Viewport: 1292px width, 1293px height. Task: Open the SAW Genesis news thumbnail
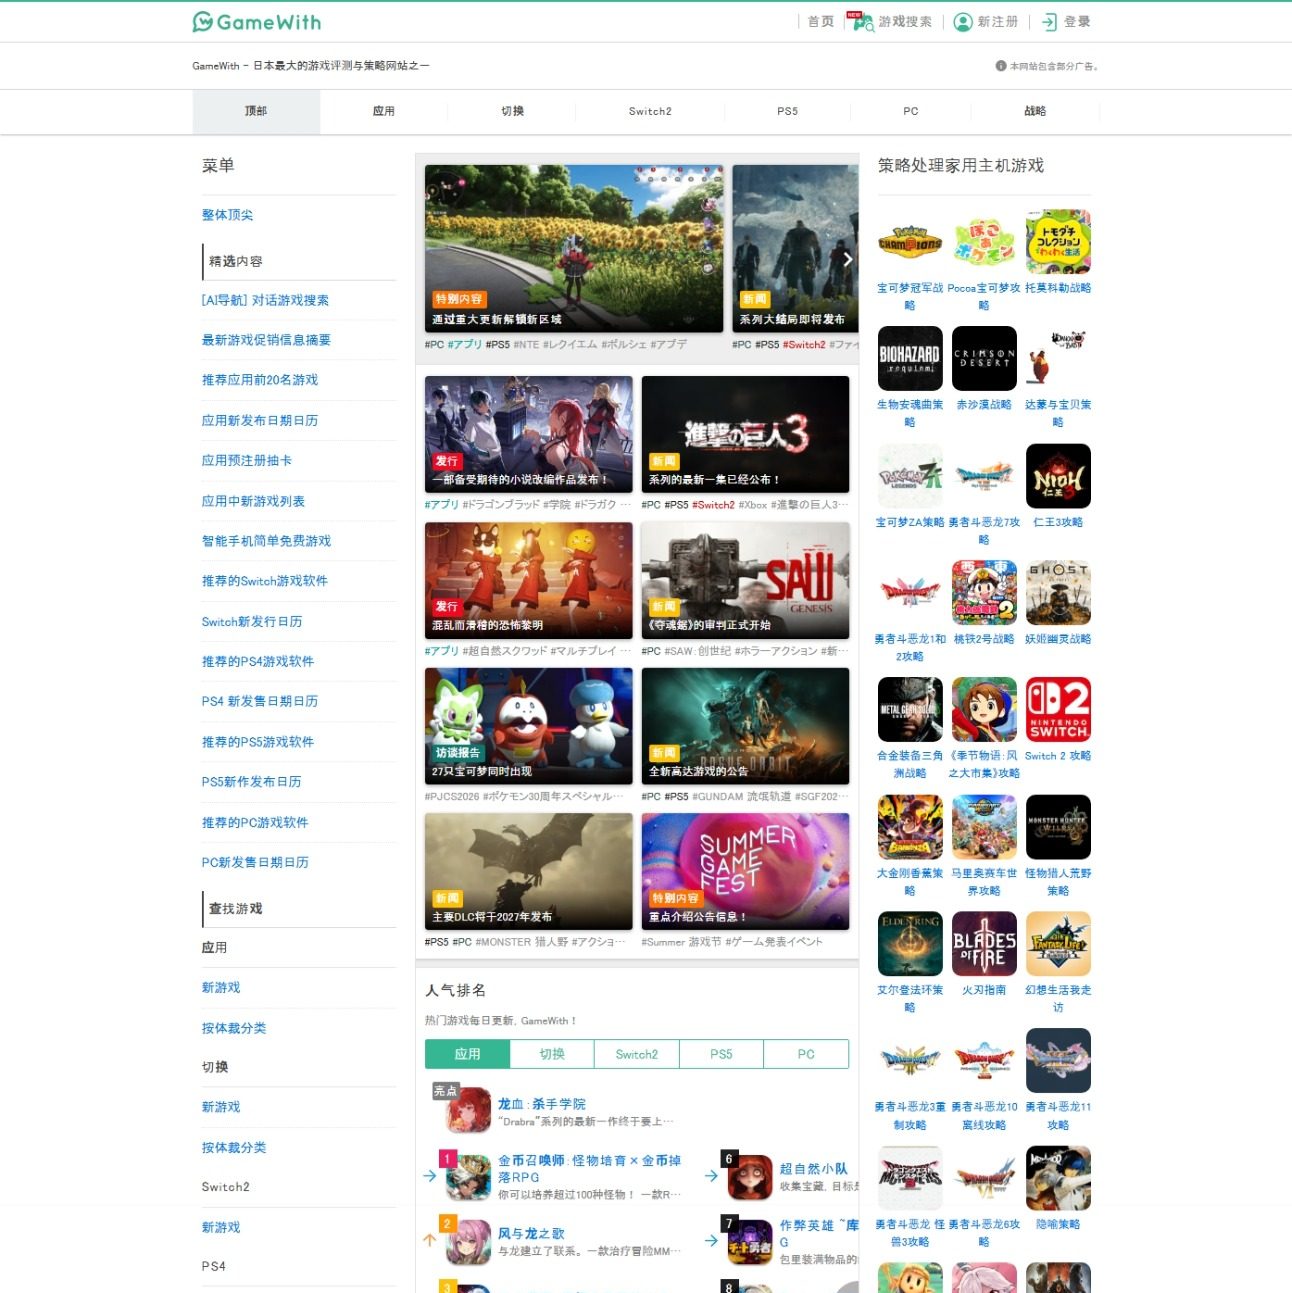[x=745, y=580]
